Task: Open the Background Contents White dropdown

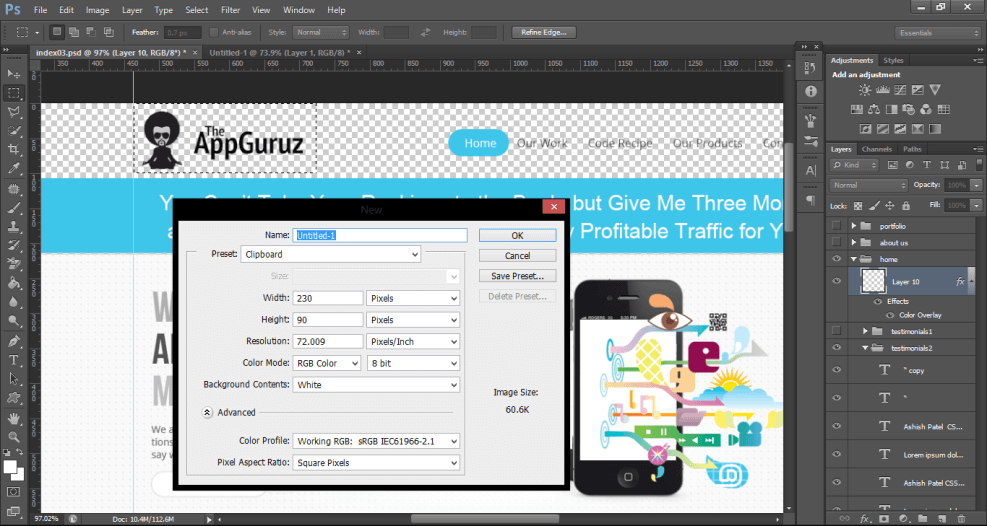Action: [376, 384]
